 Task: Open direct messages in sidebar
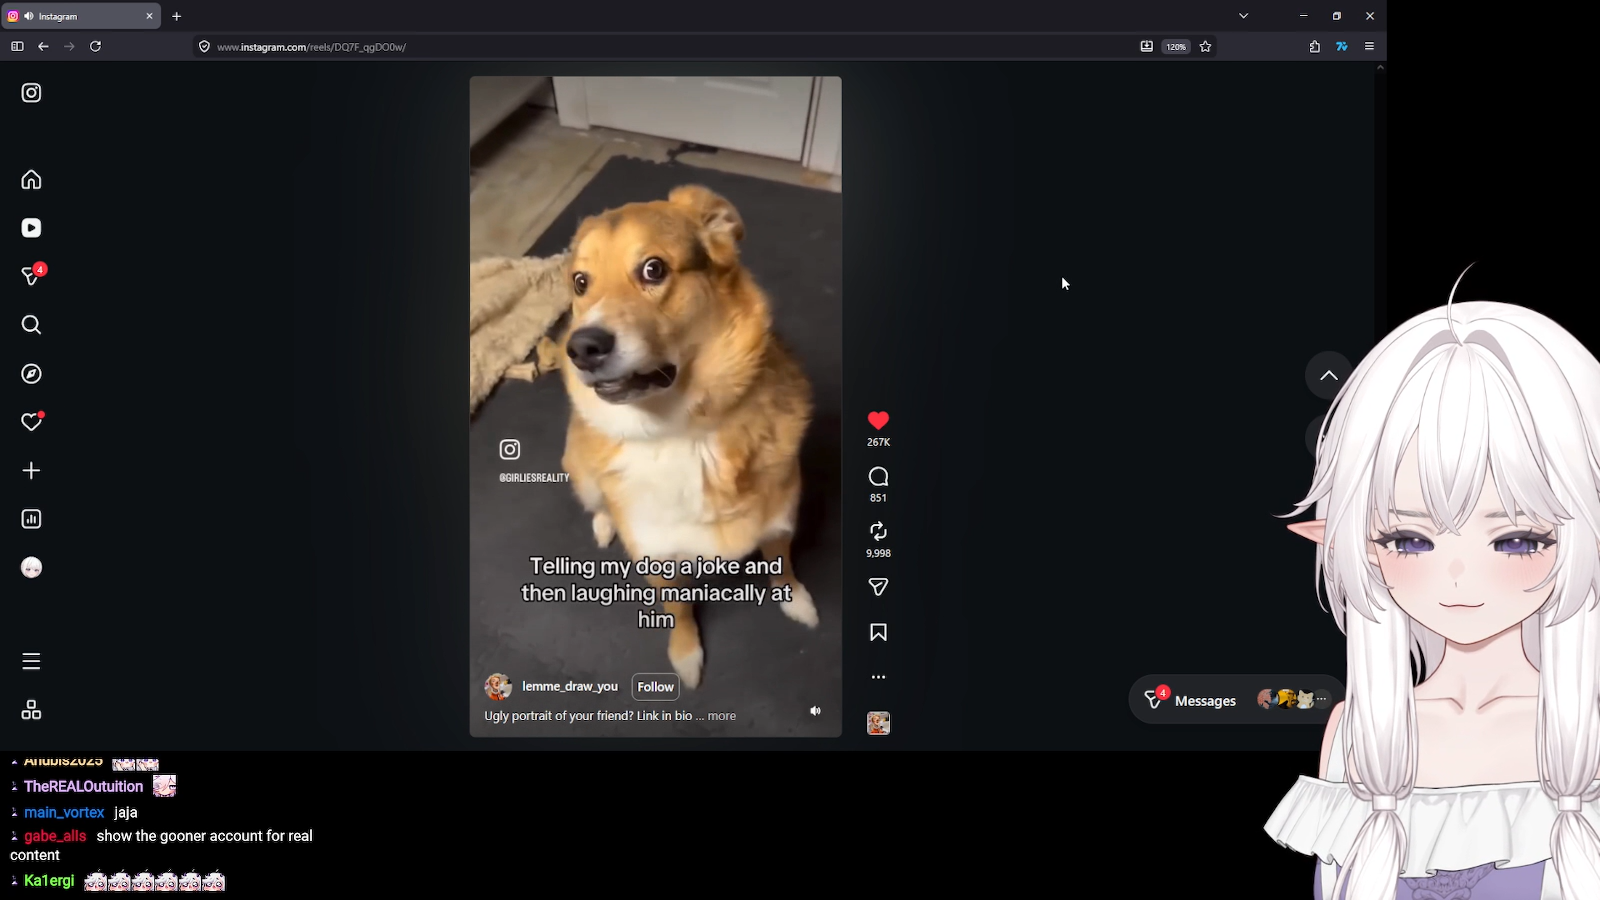pyautogui.click(x=32, y=275)
